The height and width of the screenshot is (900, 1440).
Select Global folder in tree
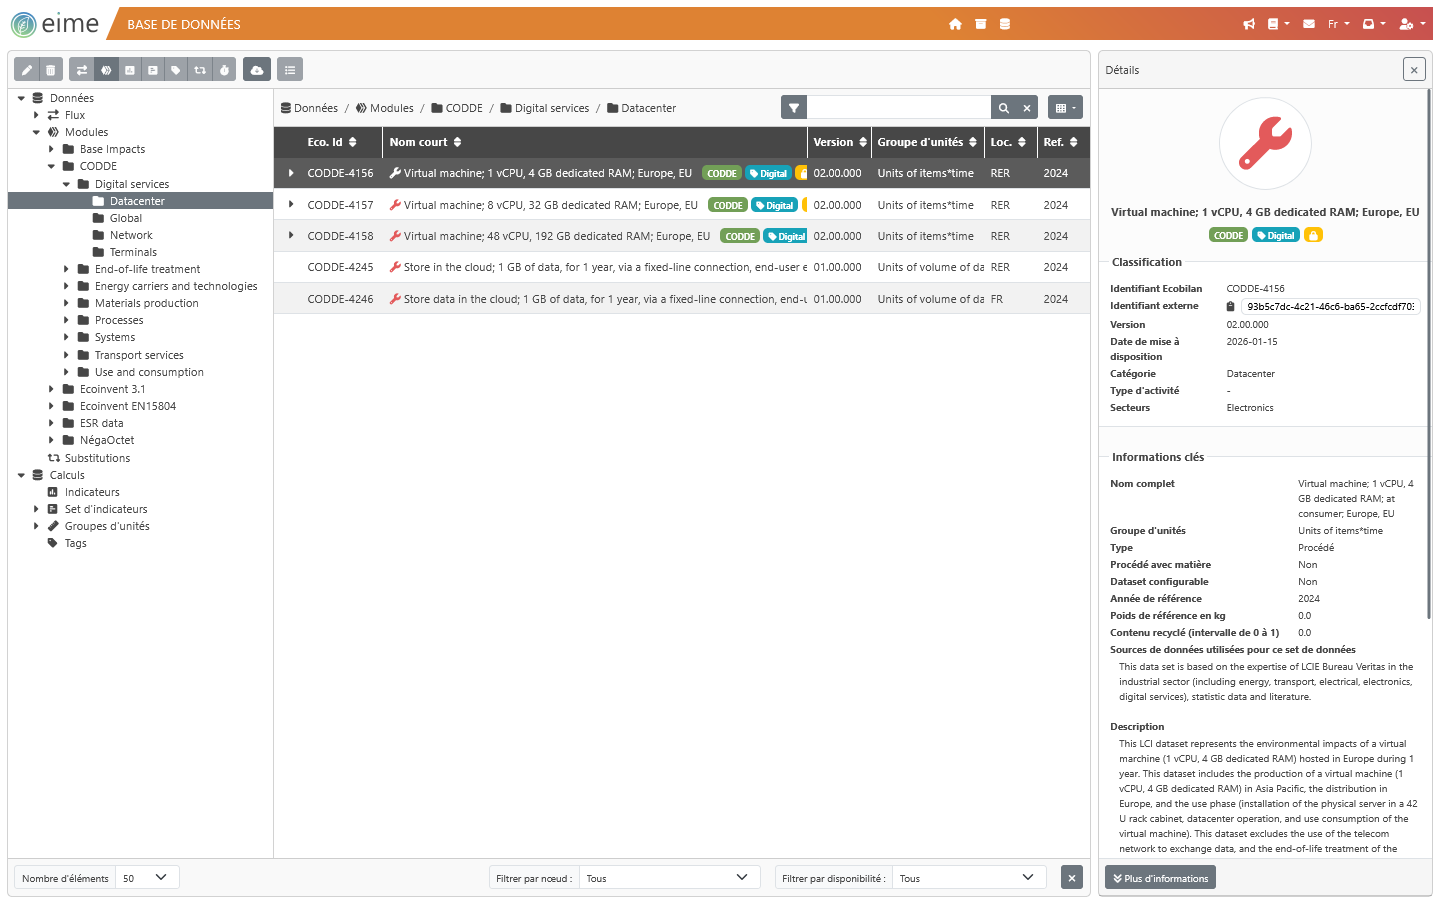coord(125,218)
